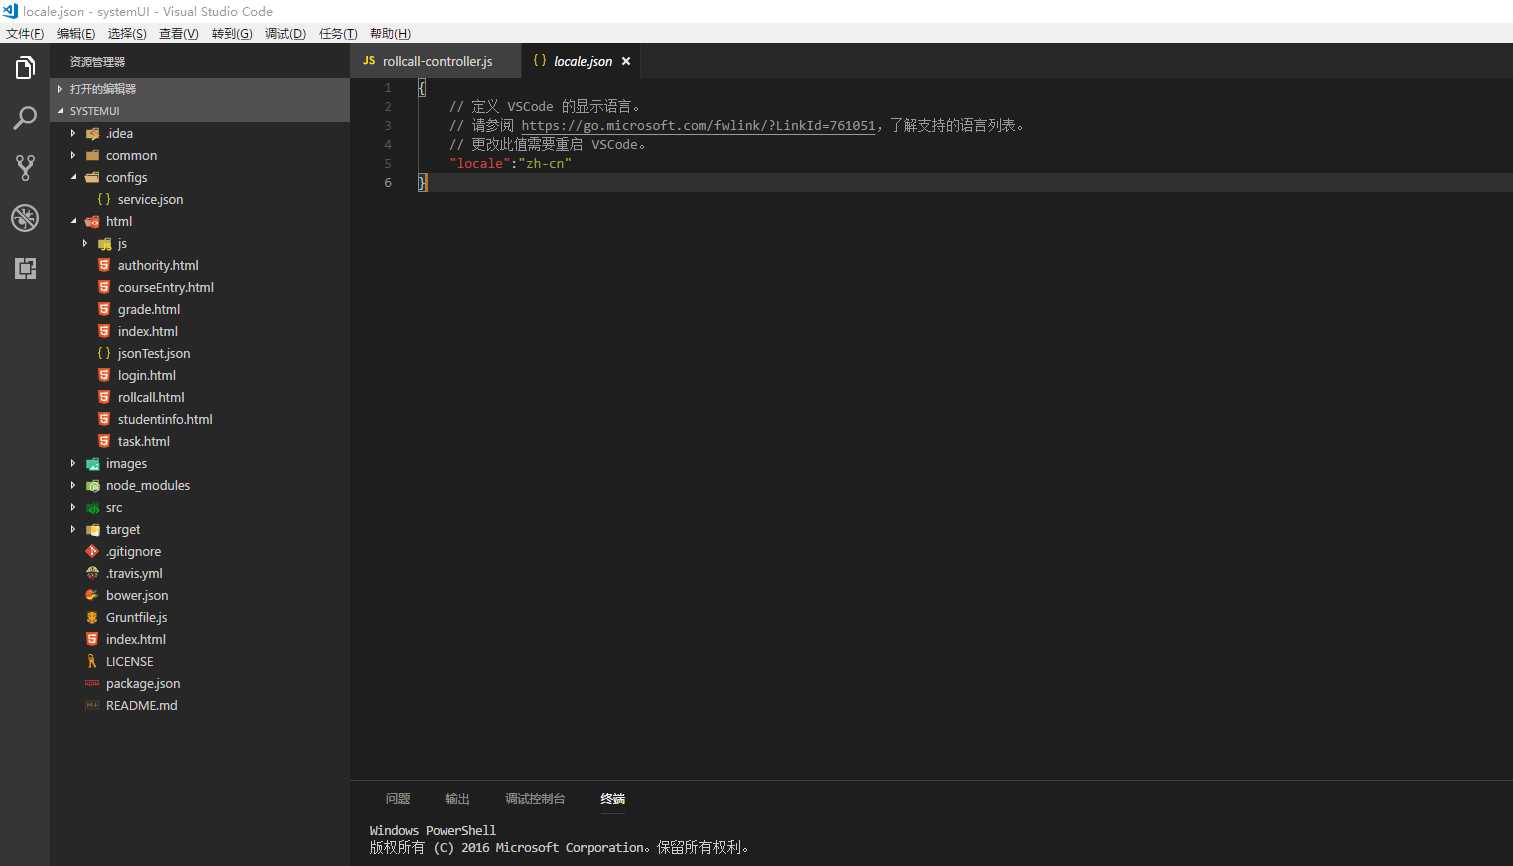Open the Explorer view in activity bar
The width and height of the screenshot is (1513, 866).
tap(25, 68)
